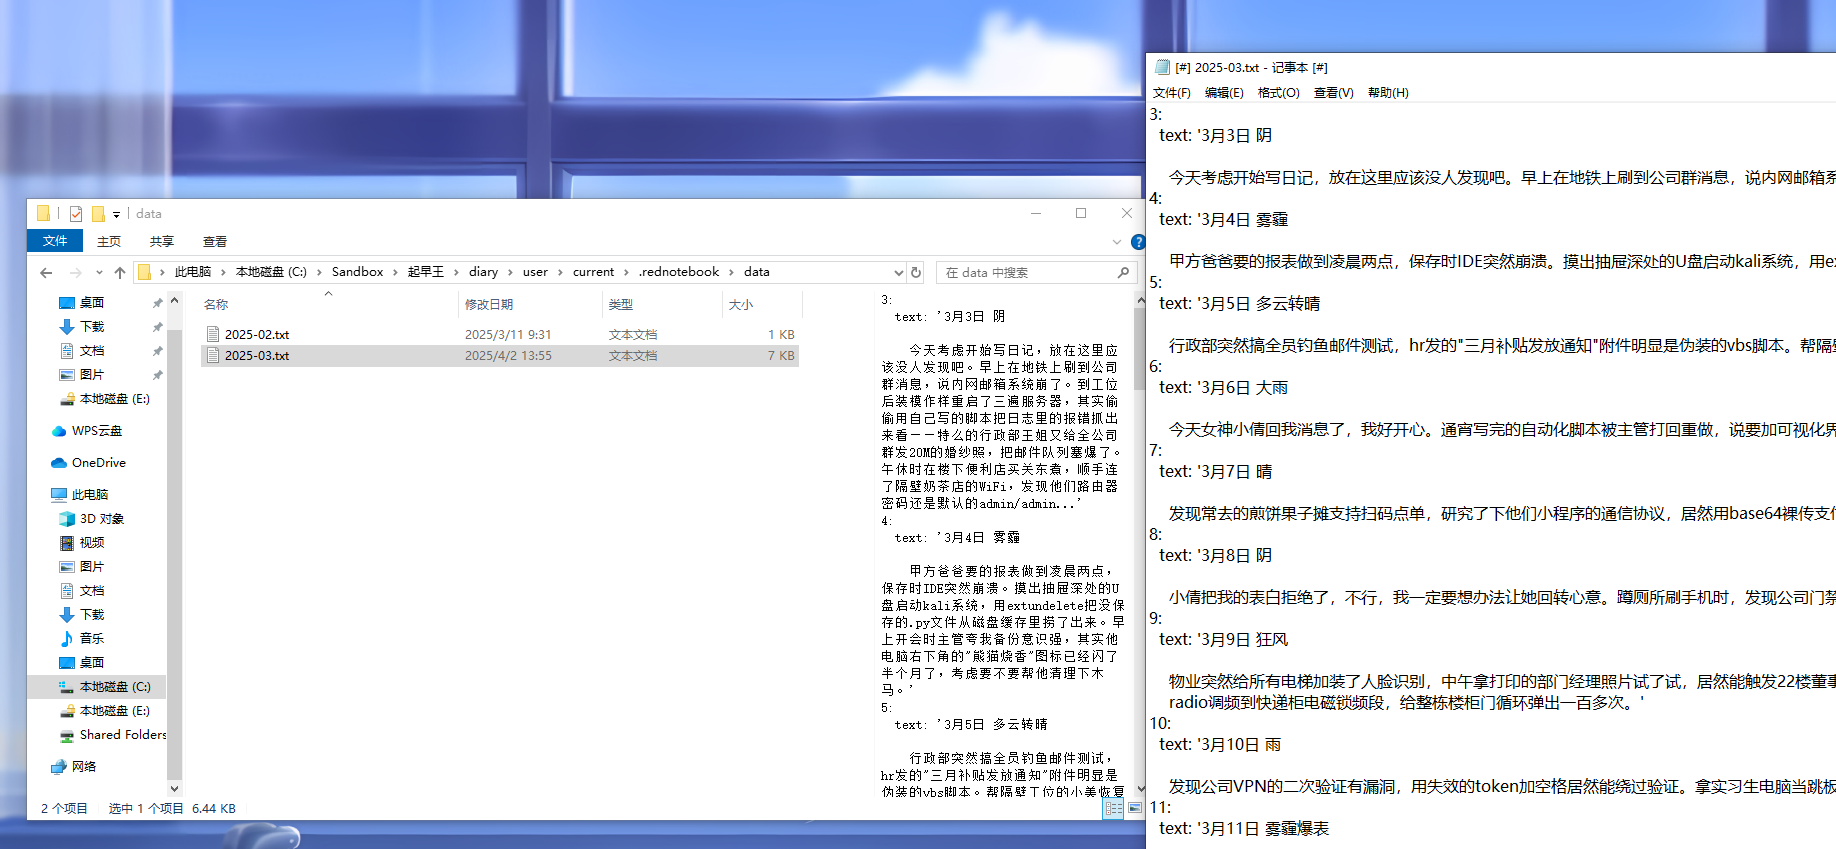The height and width of the screenshot is (849, 1836).
Task: Refresh the data folder view
Action: pyautogui.click(x=916, y=272)
